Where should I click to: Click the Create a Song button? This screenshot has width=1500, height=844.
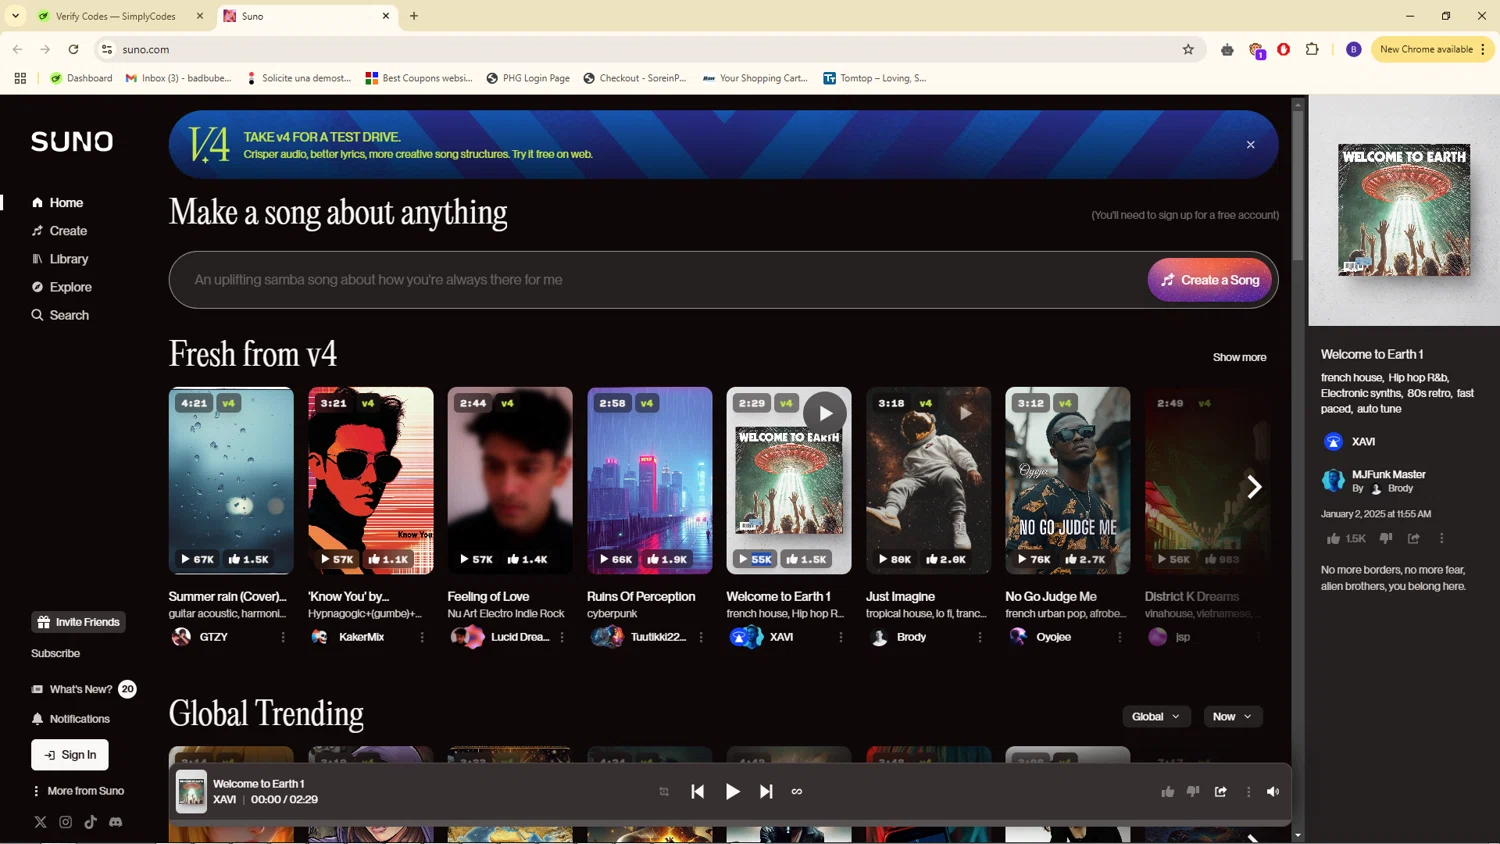point(1209,280)
